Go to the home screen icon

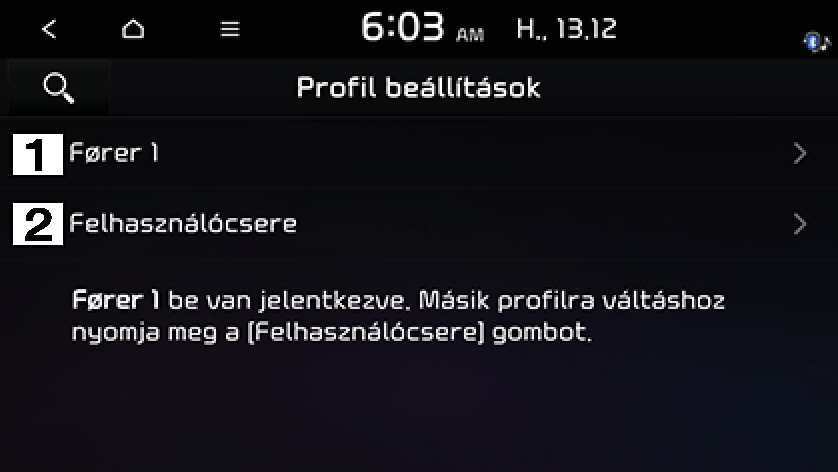(133, 29)
